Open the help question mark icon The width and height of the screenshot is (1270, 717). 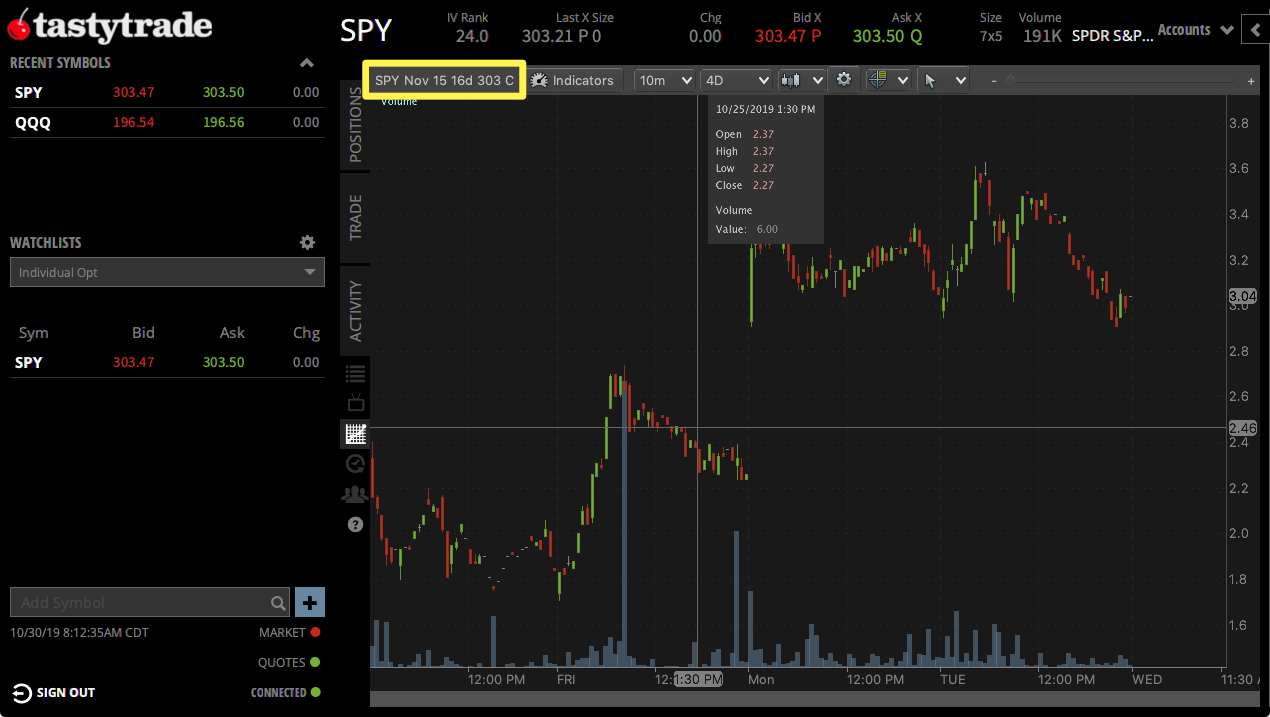click(355, 523)
